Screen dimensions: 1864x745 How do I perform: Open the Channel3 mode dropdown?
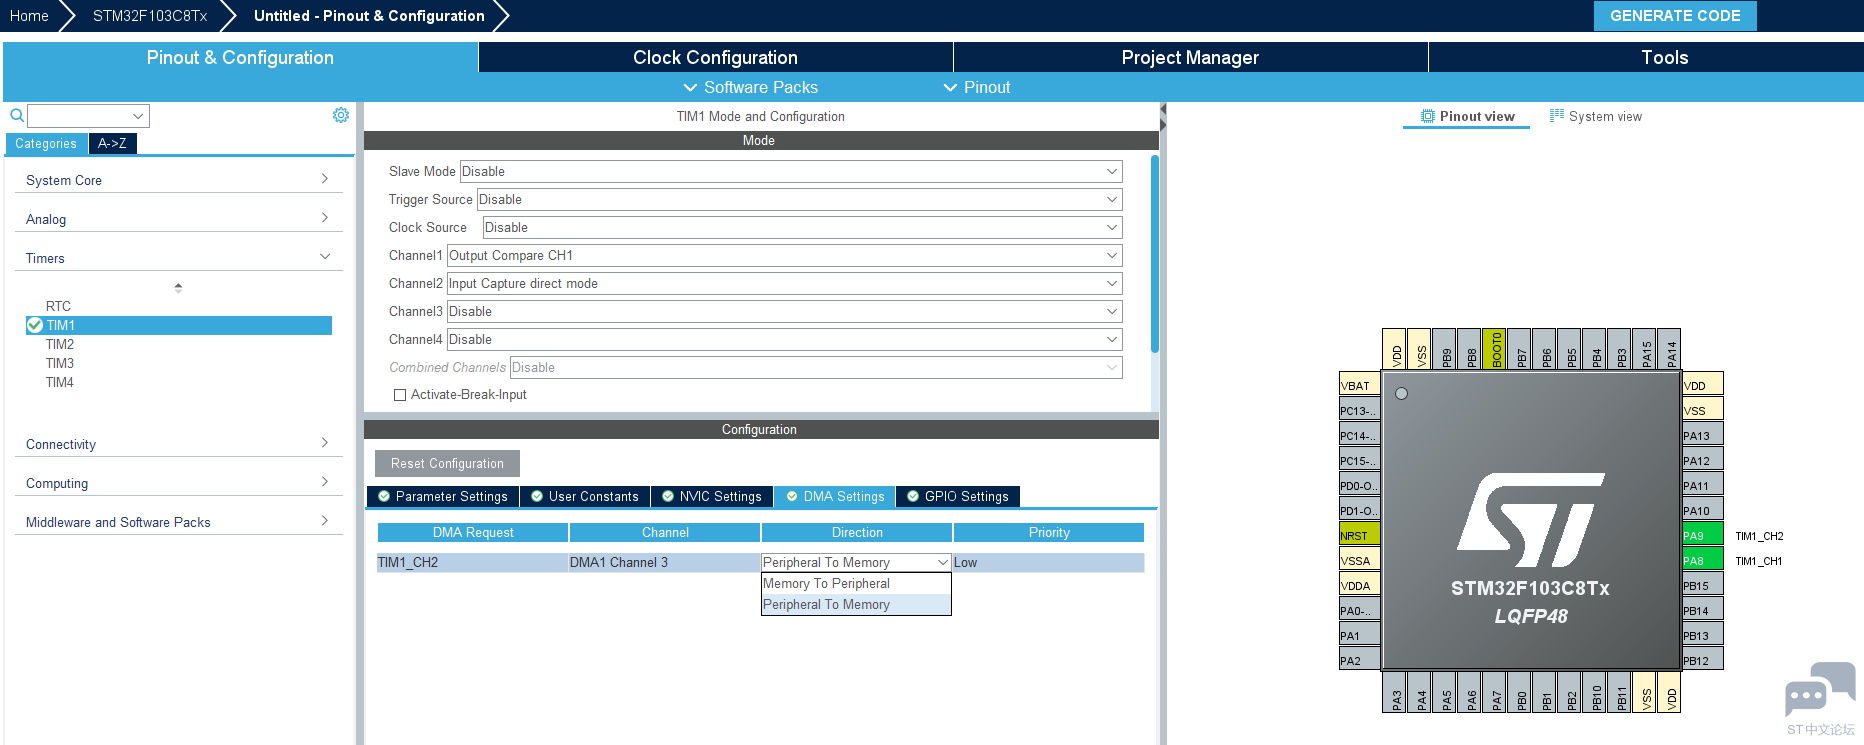pos(784,311)
